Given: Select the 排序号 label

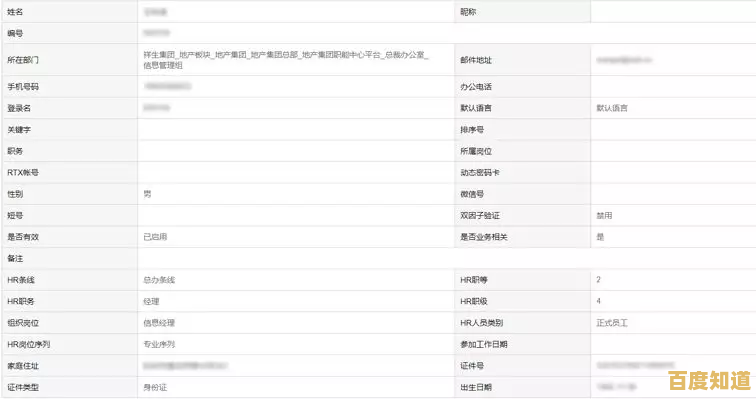Looking at the screenshot, I should point(472,130).
